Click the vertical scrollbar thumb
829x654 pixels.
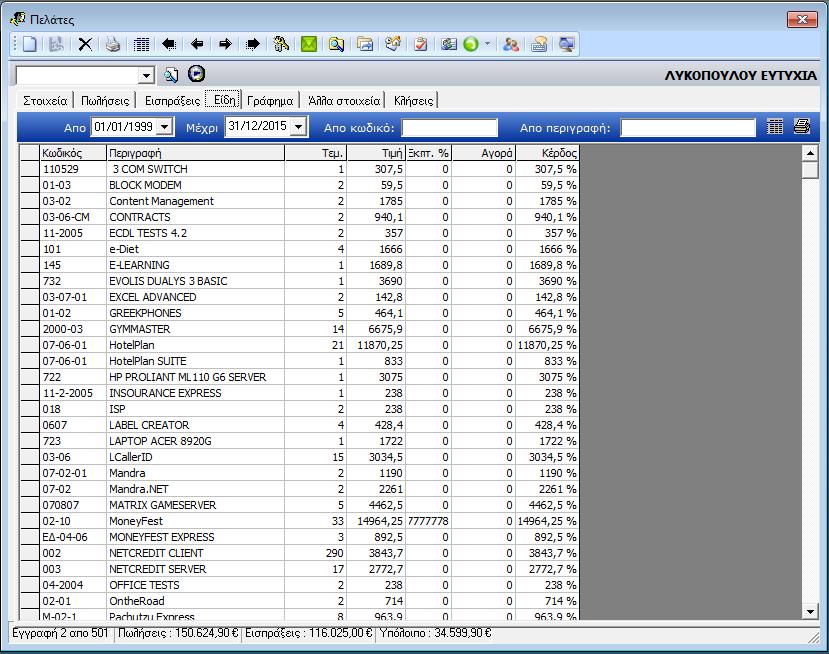810,170
